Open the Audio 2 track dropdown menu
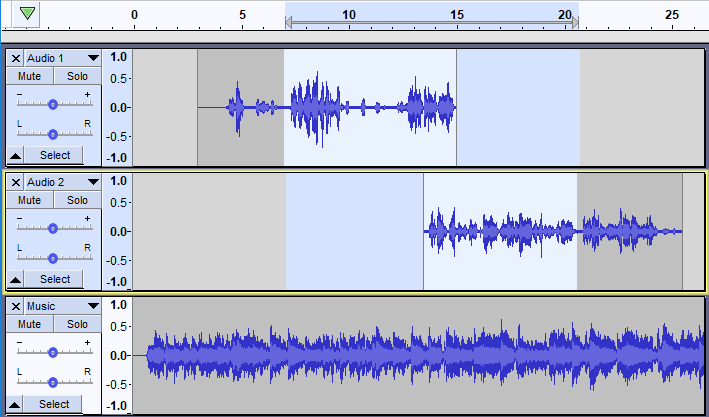709x417 pixels. 93,182
